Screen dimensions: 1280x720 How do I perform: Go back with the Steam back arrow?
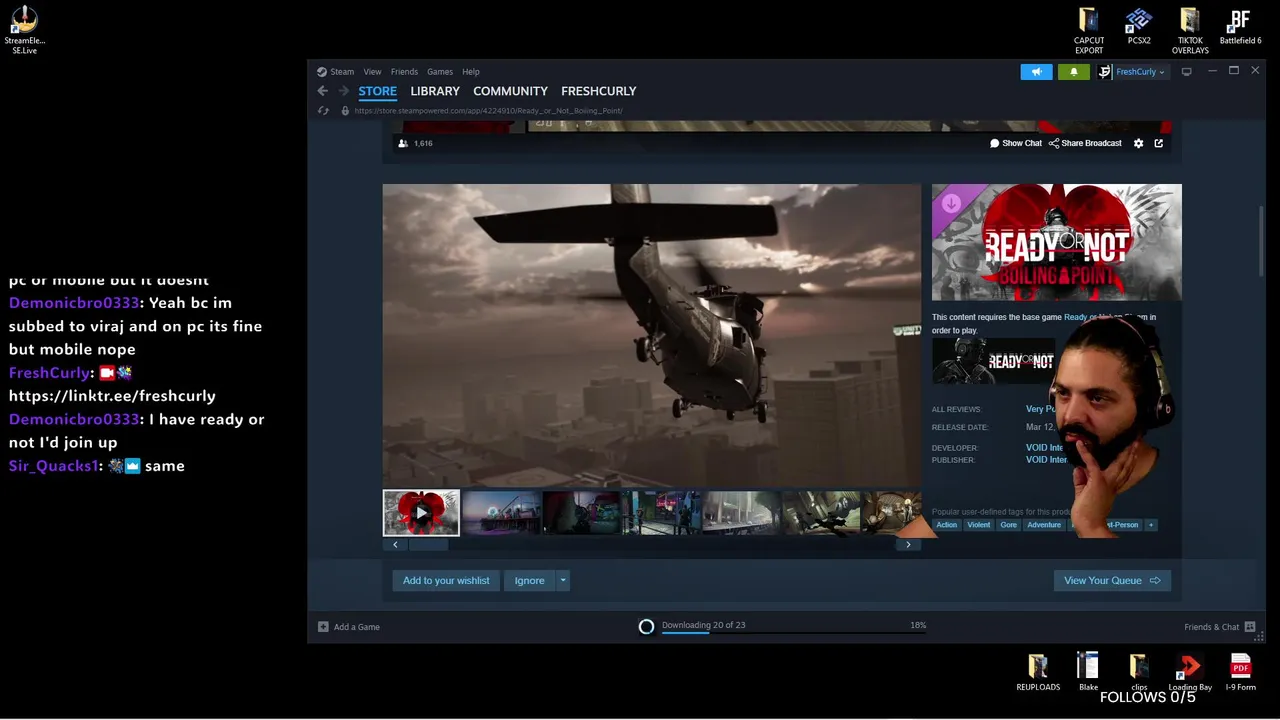[x=323, y=91]
